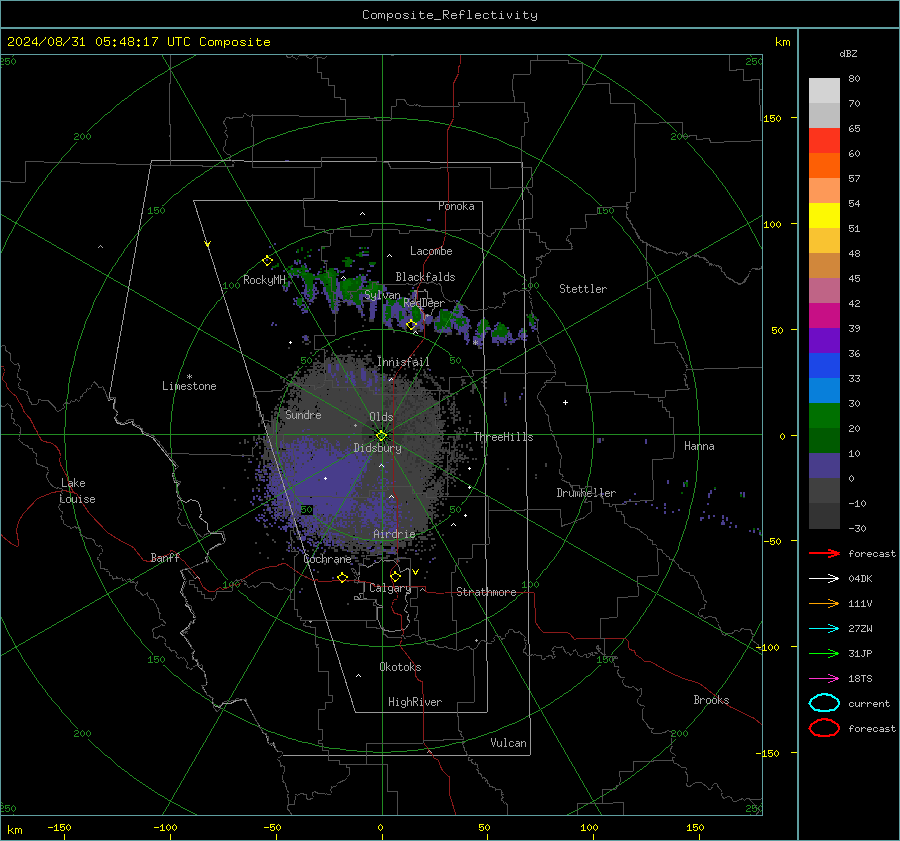900x841 pixels.
Task: Click the yellow radar-site diamond at map center
Action: point(381,435)
